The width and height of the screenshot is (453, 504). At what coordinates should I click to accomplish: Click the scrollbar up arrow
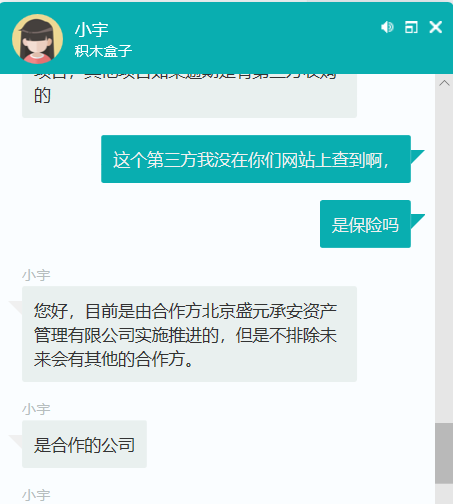pos(444,83)
